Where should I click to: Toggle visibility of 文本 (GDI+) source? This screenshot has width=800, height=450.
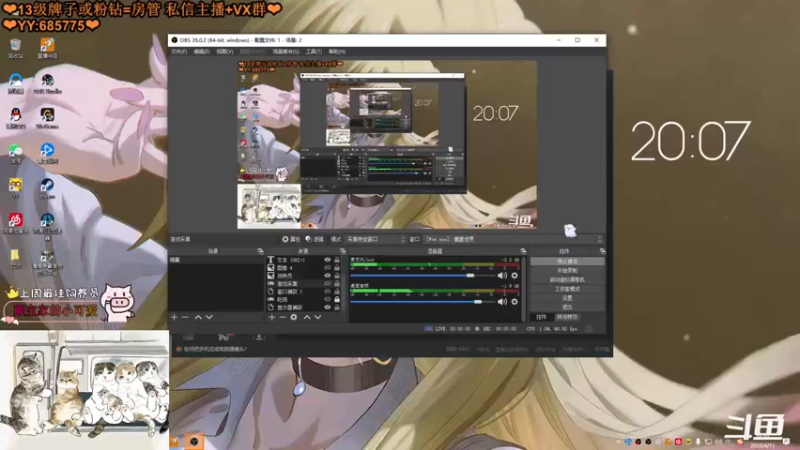[327, 260]
